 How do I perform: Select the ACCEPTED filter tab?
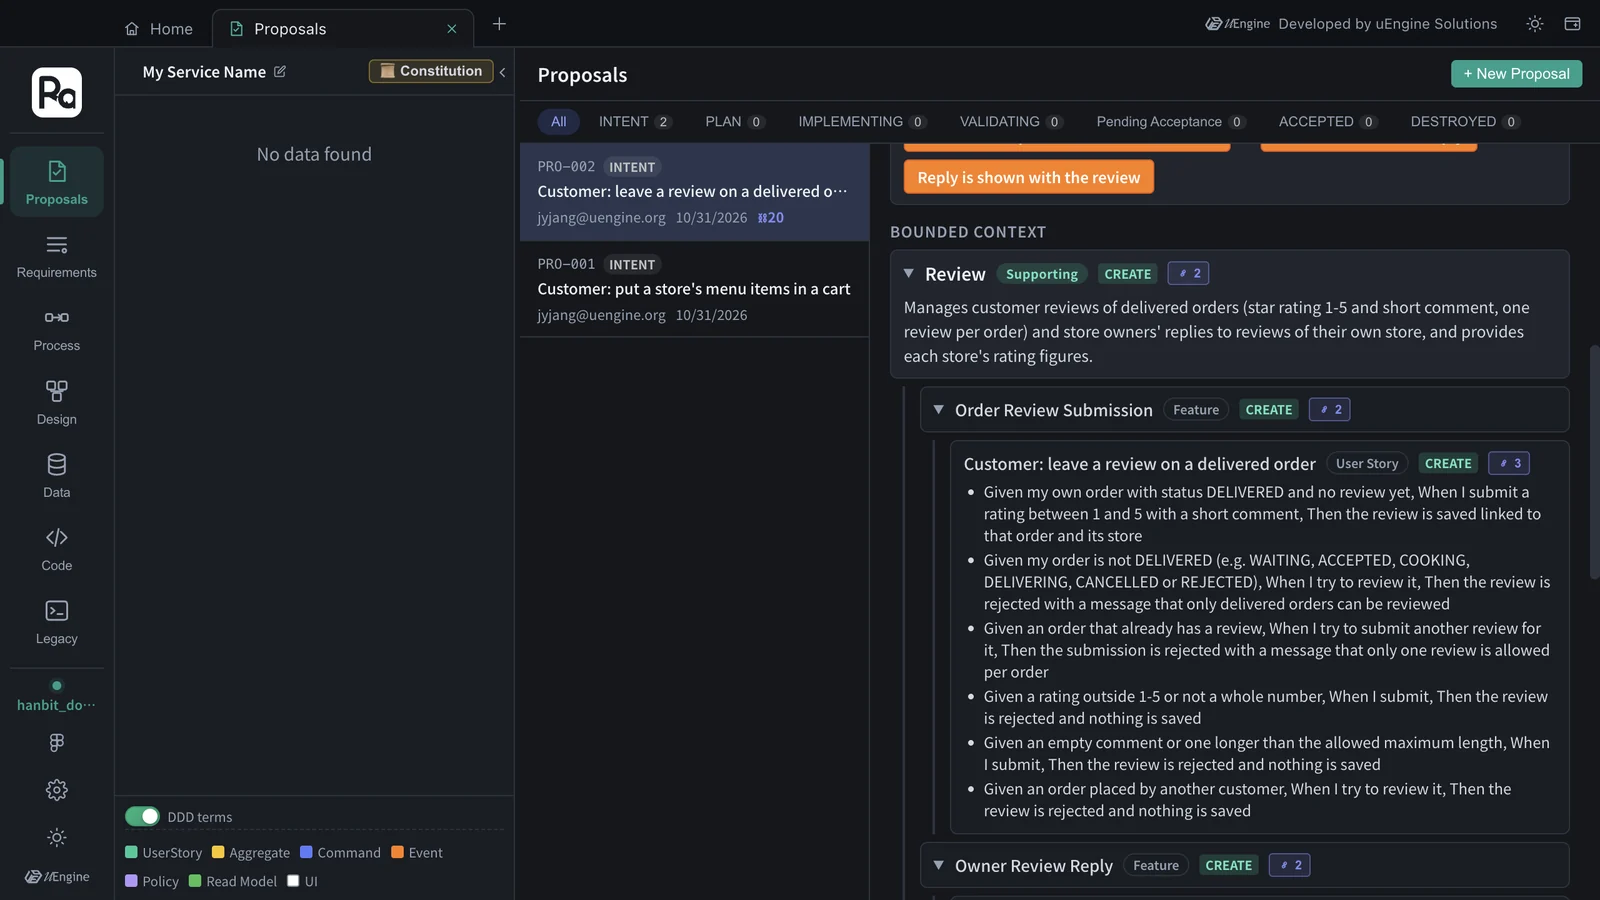tap(1328, 122)
